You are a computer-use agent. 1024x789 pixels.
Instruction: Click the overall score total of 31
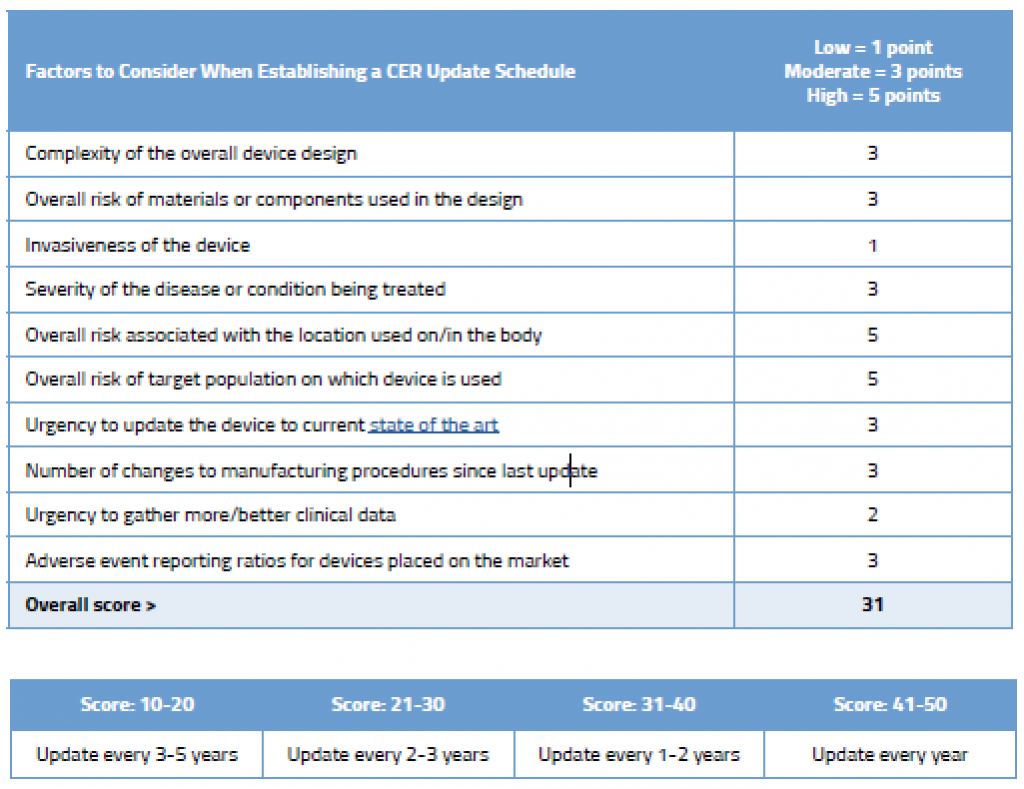(x=872, y=604)
